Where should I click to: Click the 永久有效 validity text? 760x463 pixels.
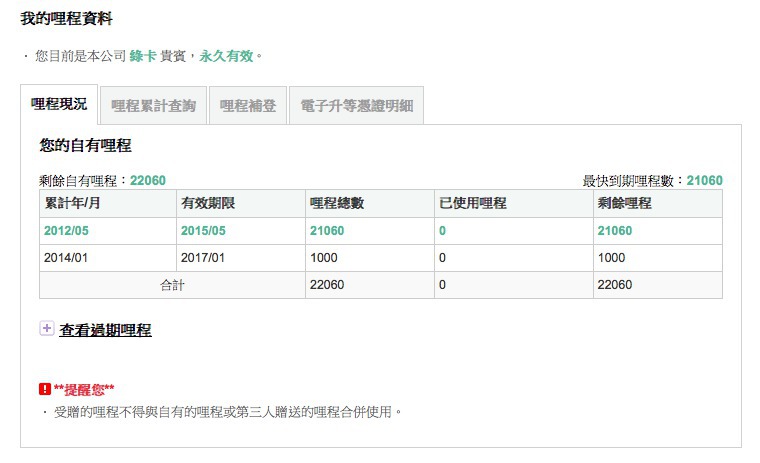click(227, 56)
